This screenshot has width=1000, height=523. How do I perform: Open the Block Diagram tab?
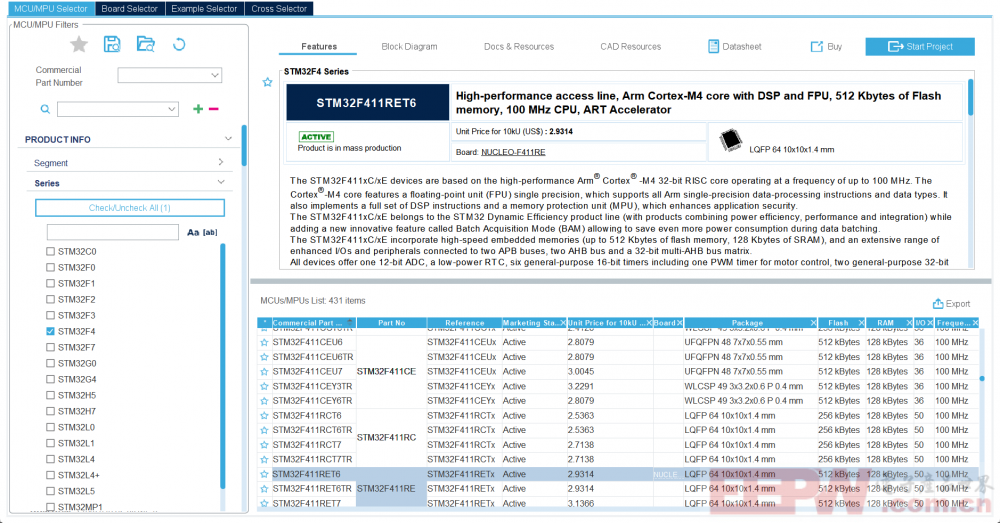409,47
